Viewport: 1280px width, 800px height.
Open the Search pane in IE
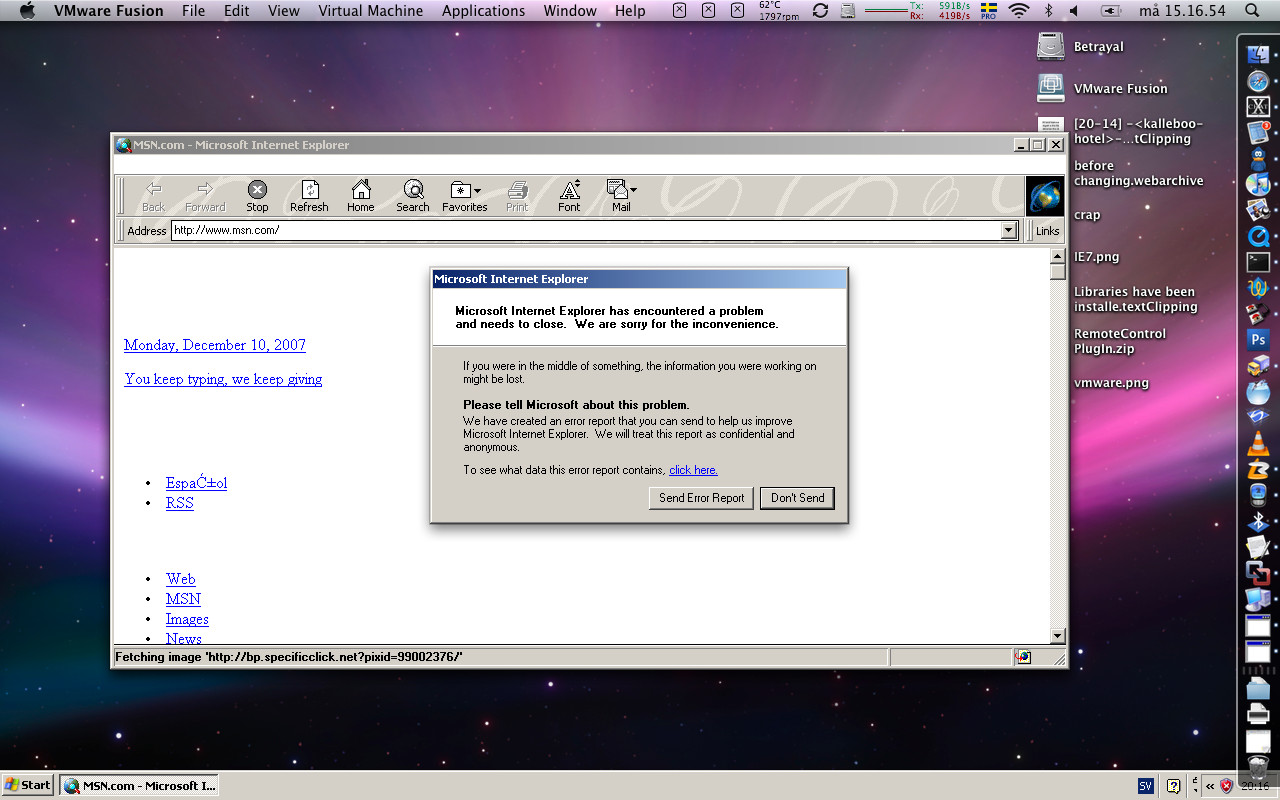coord(412,195)
